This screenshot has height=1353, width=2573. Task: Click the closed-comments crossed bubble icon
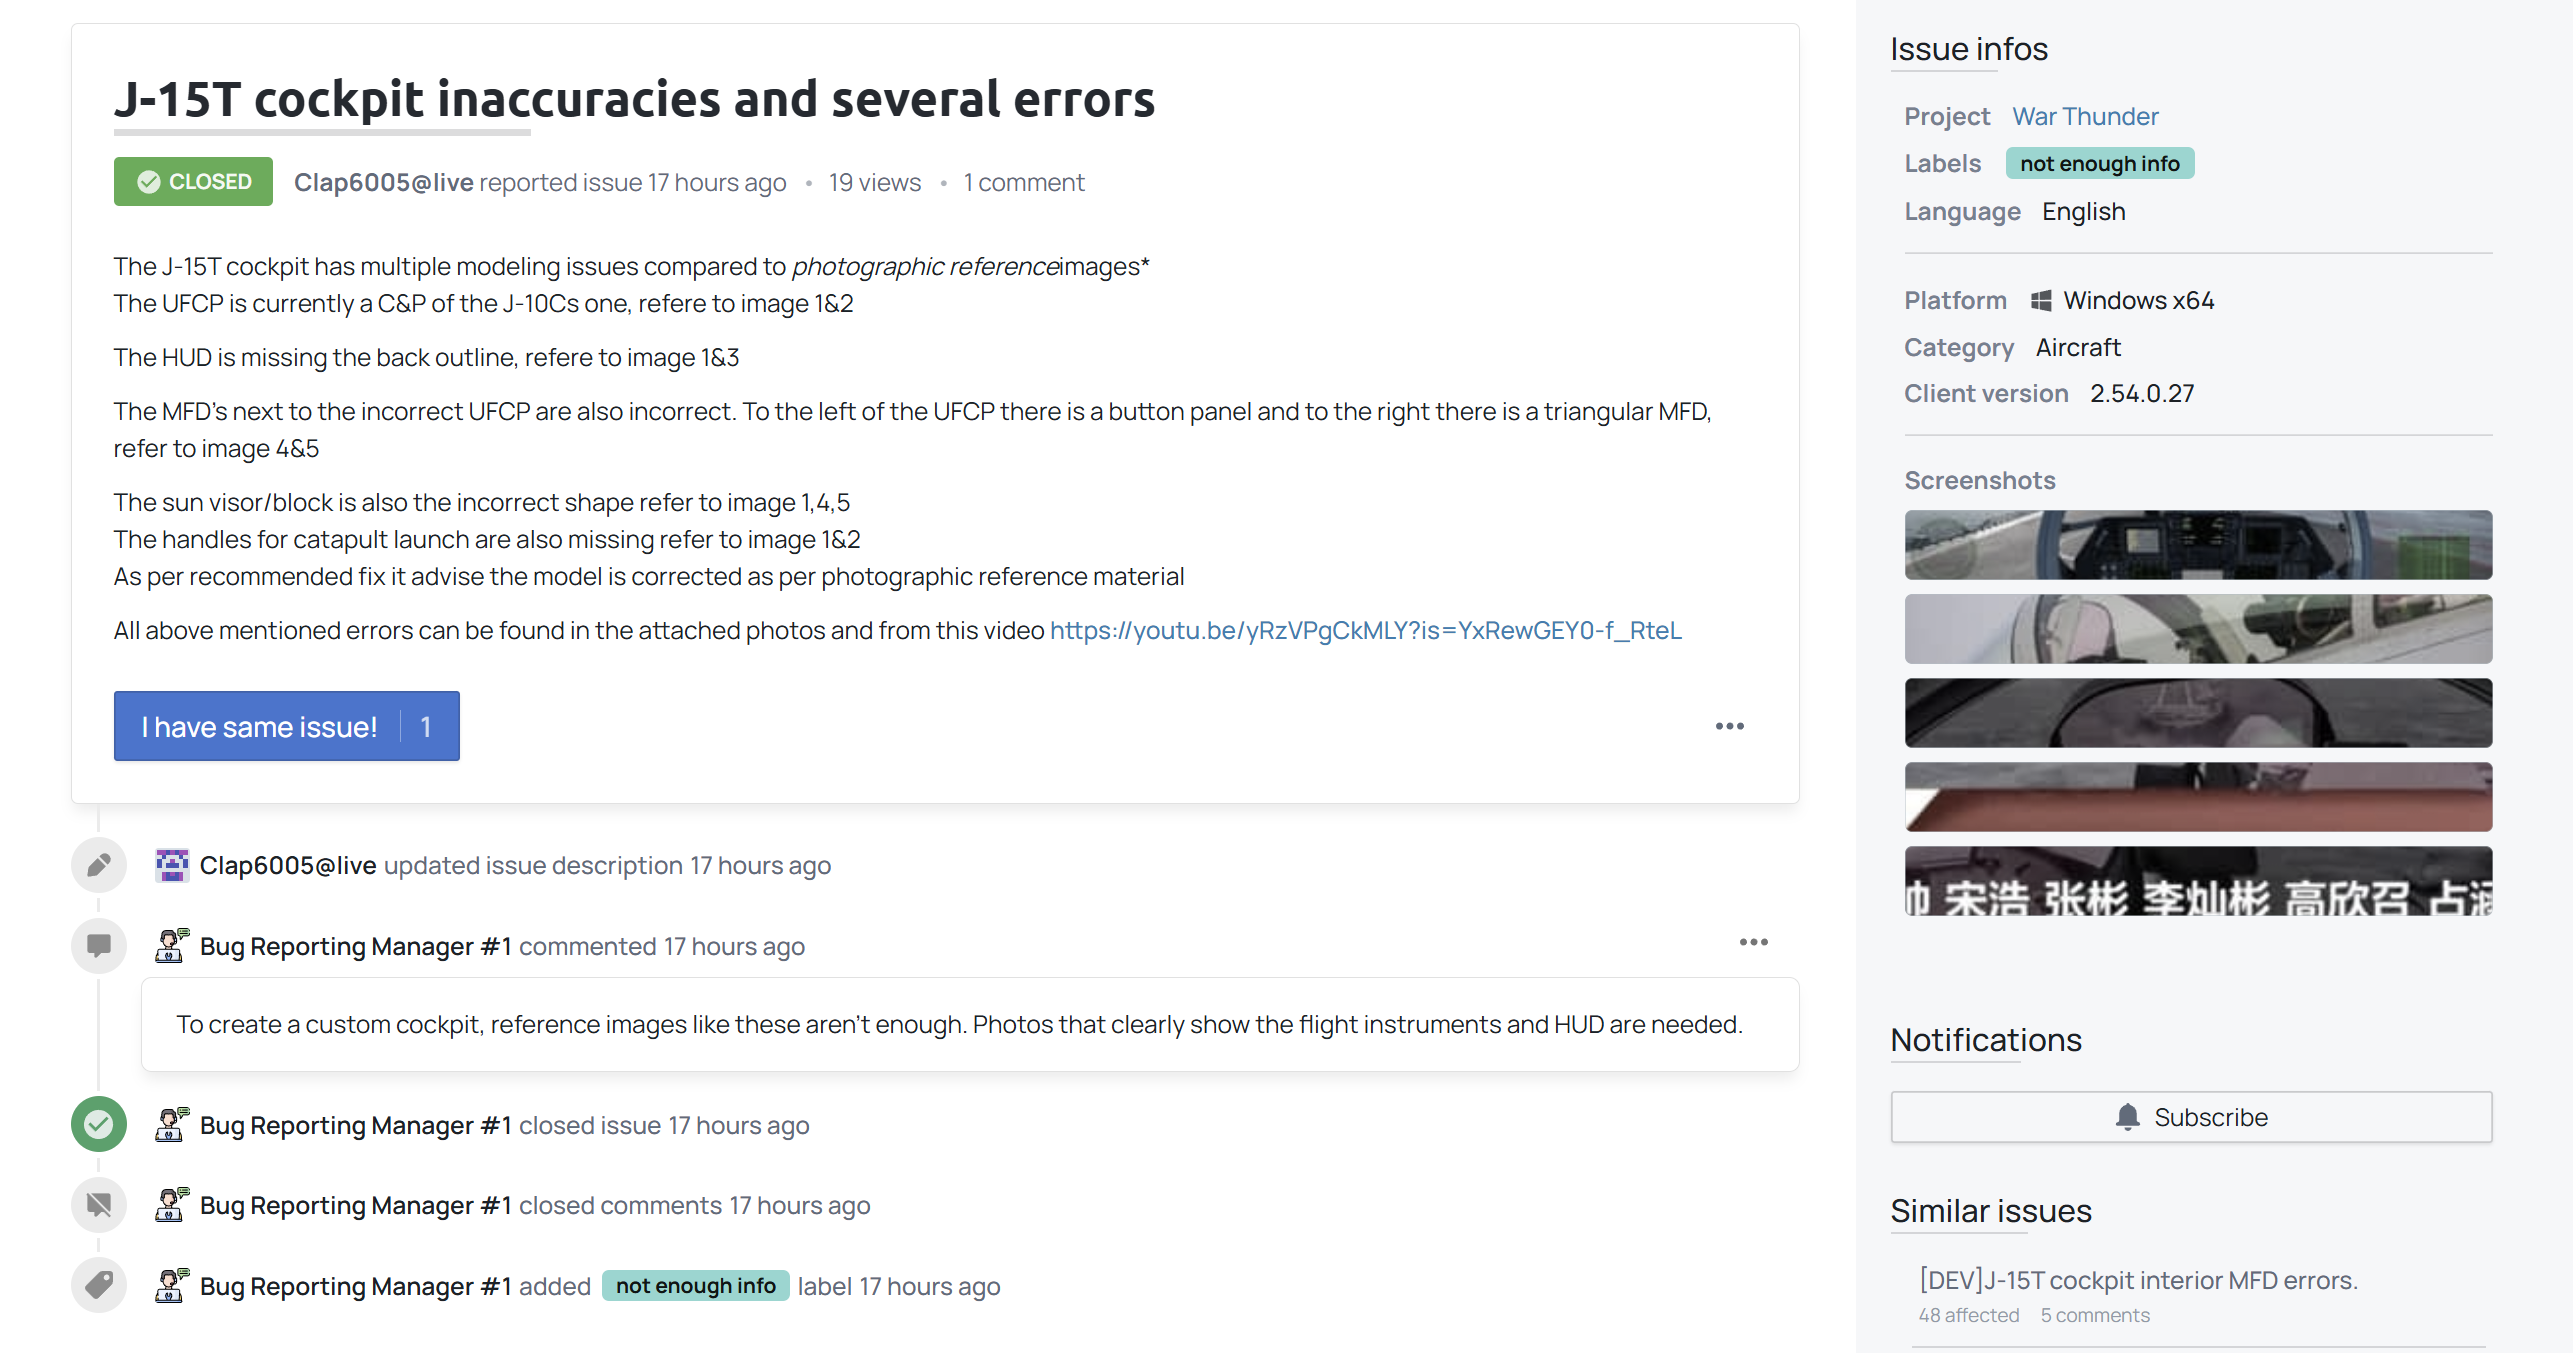click(99, 1205)
